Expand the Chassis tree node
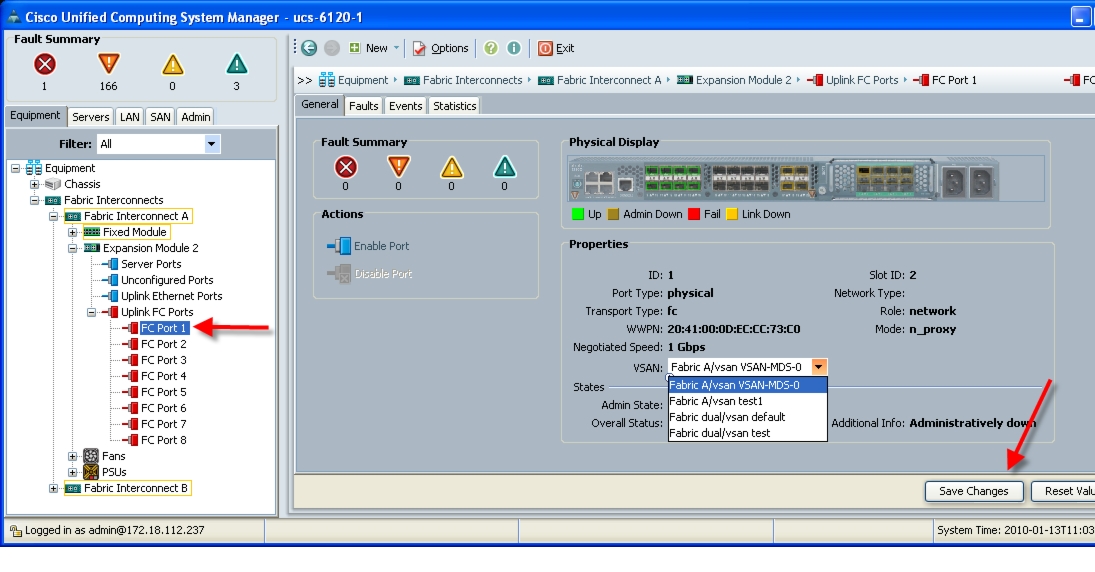Screen dimensions: 1095x572 click(x=34, y=184)
